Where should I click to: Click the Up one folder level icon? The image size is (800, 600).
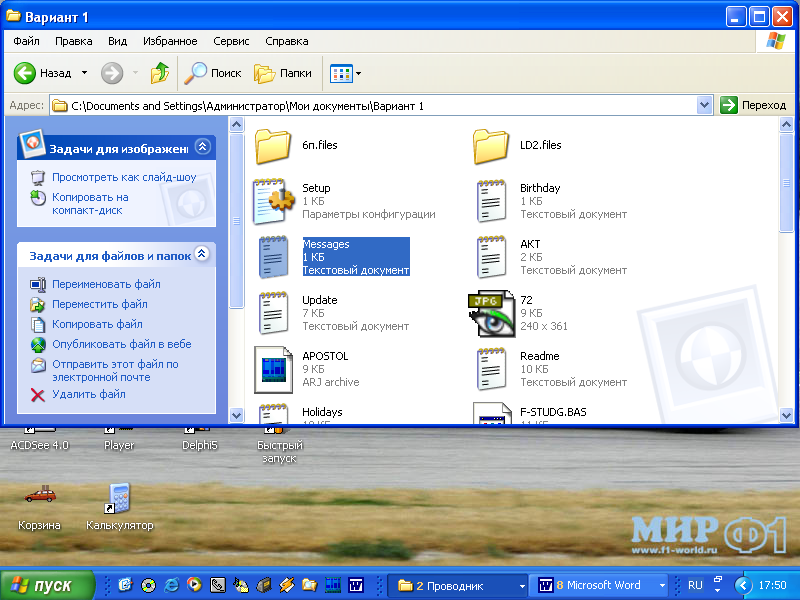[160, 73]
